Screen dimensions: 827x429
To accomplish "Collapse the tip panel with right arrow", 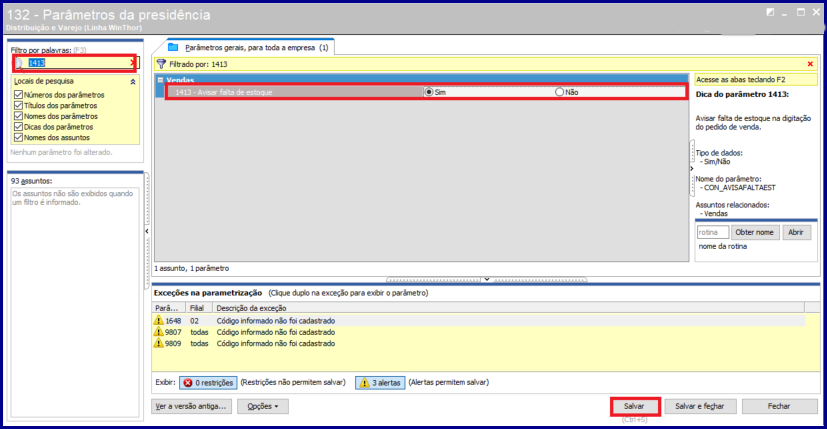I will [x=691, y=168].
